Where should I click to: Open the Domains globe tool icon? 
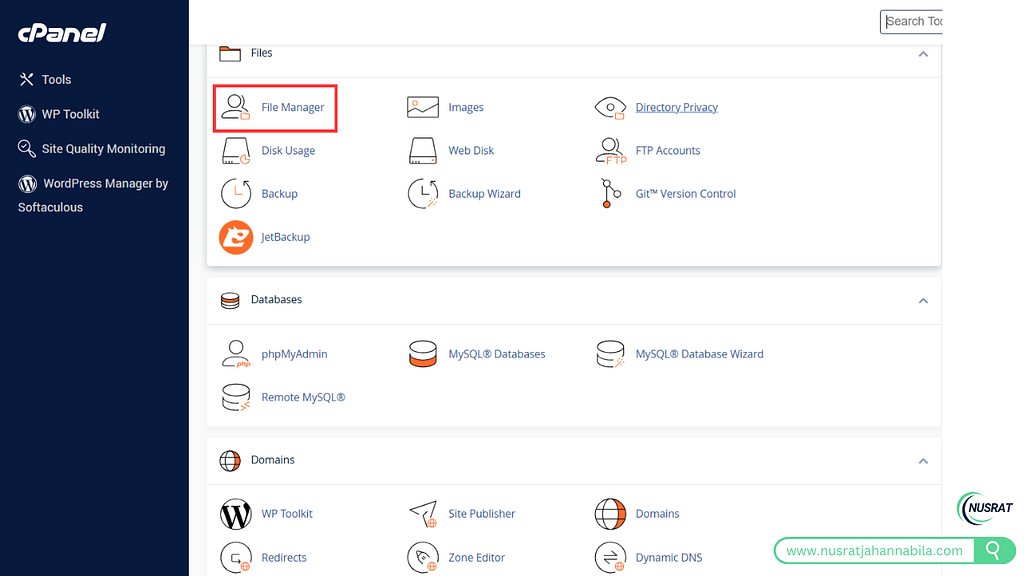pyautogui.click(x=610, y=514)
